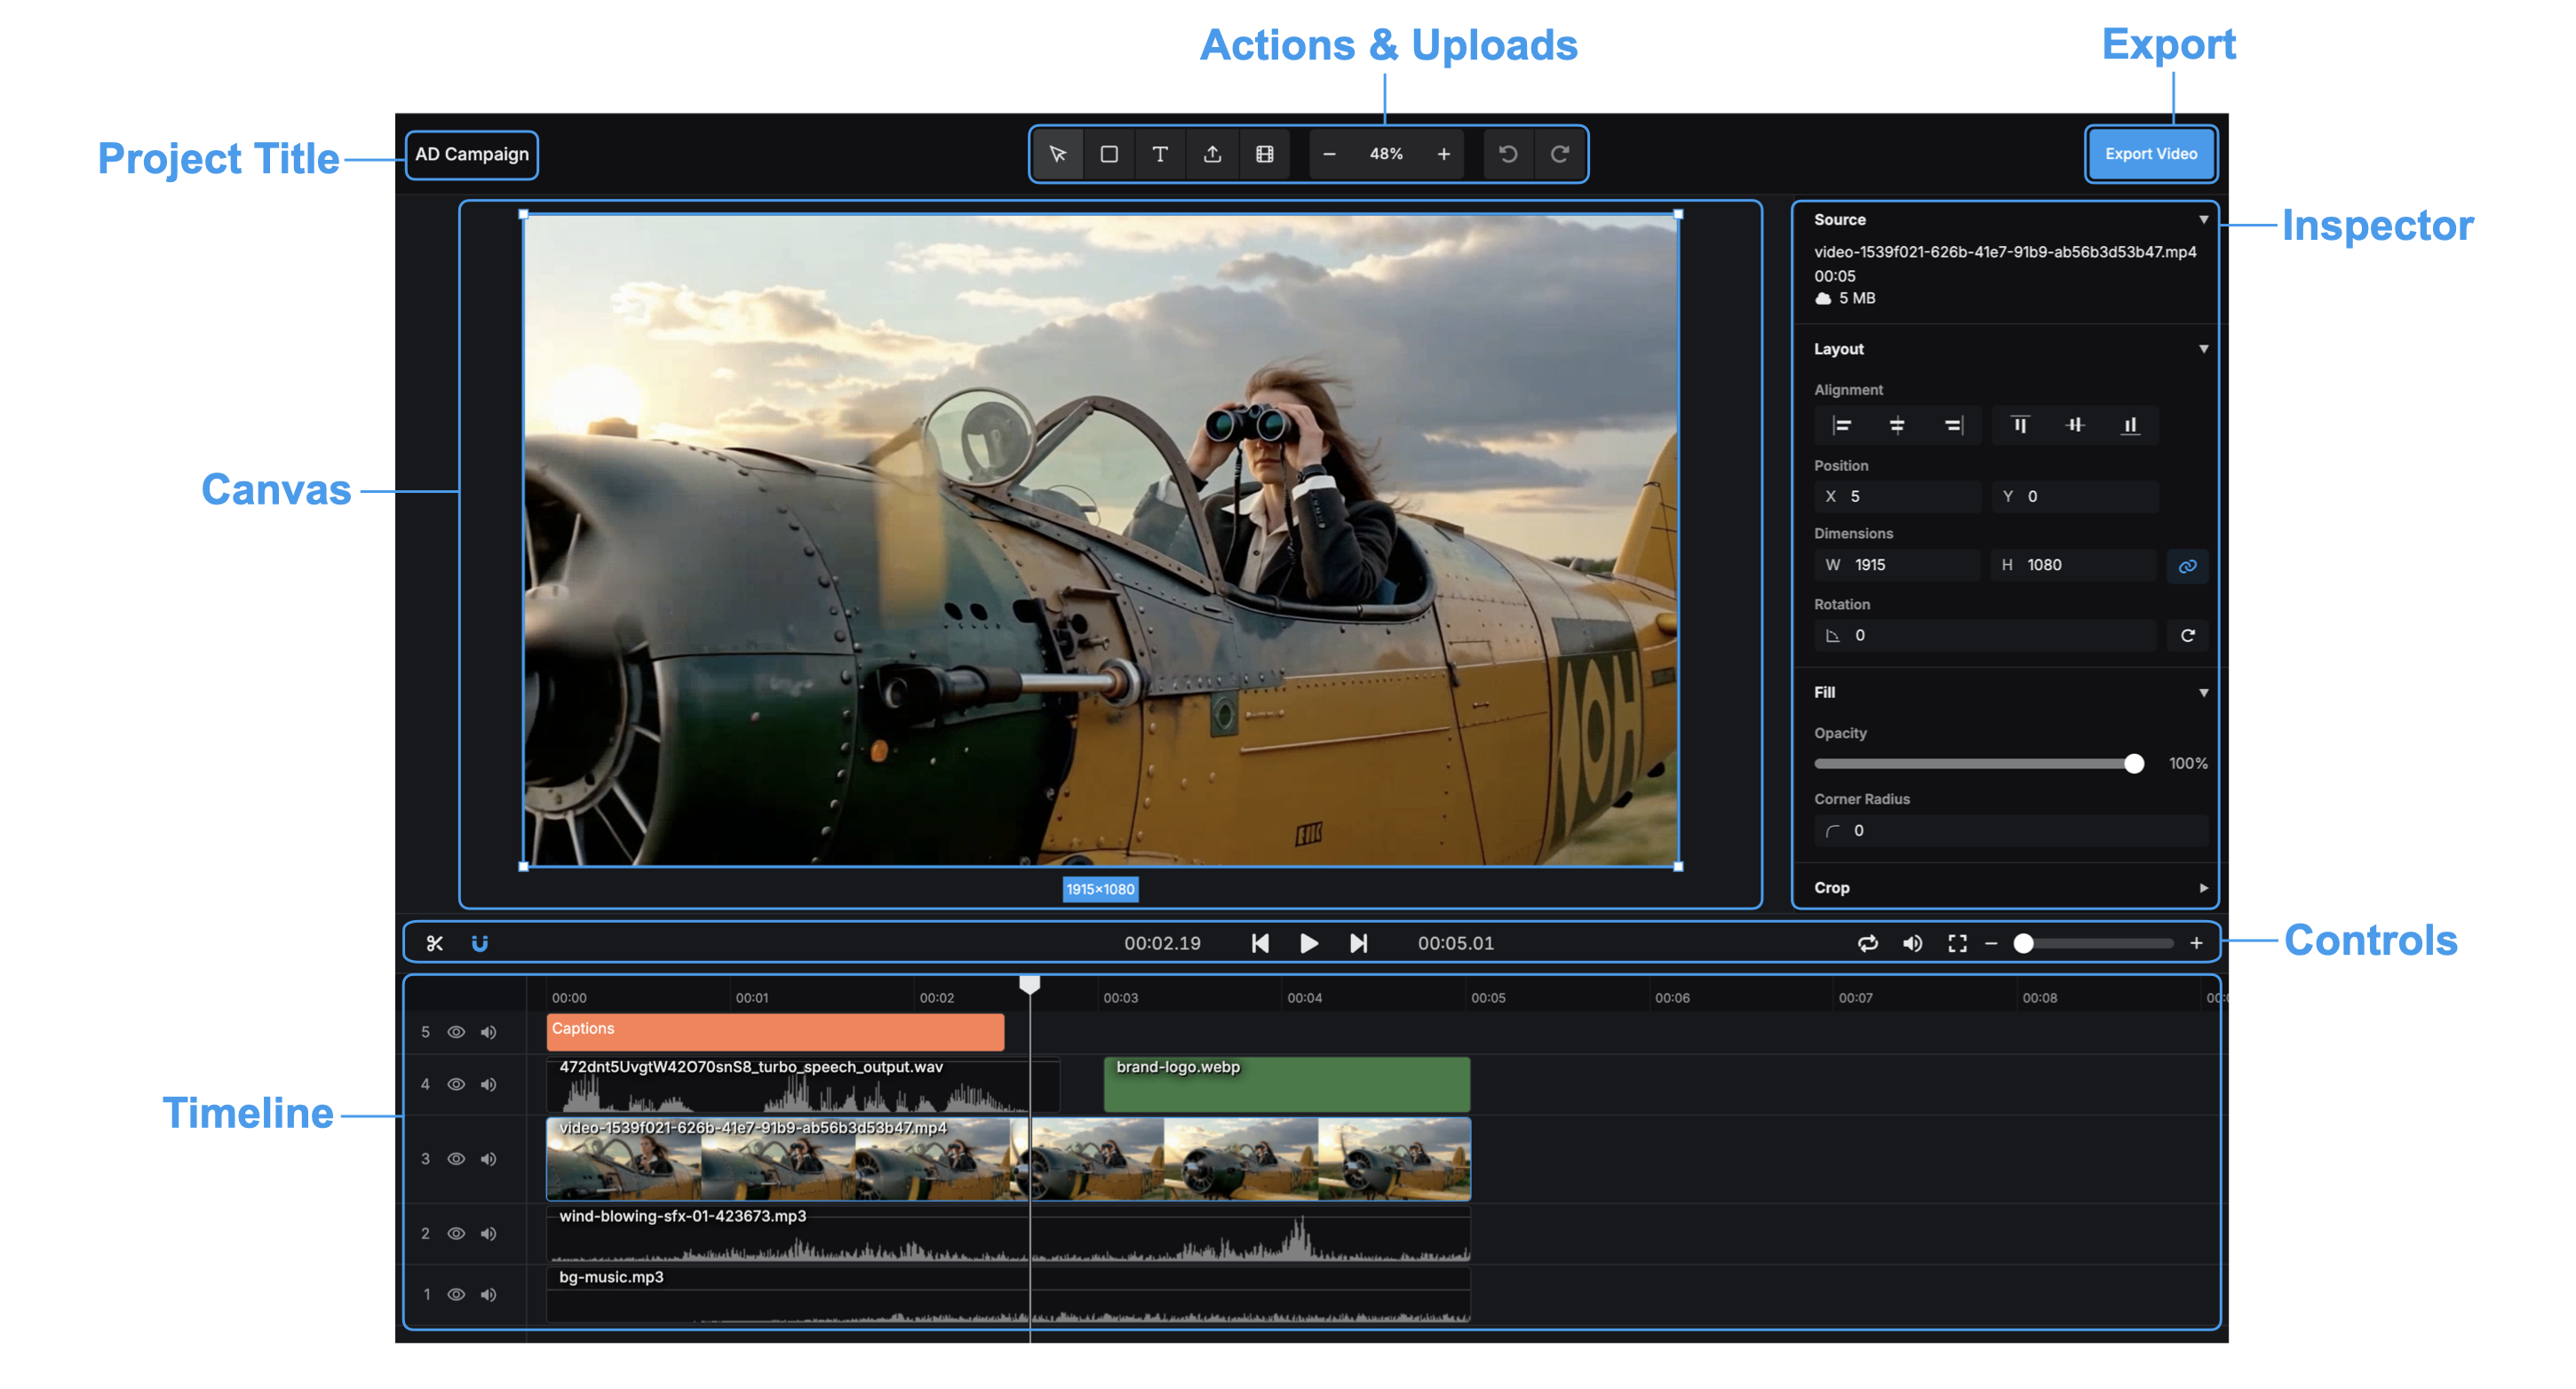Hide track 4 with the eye icon

456,1085
